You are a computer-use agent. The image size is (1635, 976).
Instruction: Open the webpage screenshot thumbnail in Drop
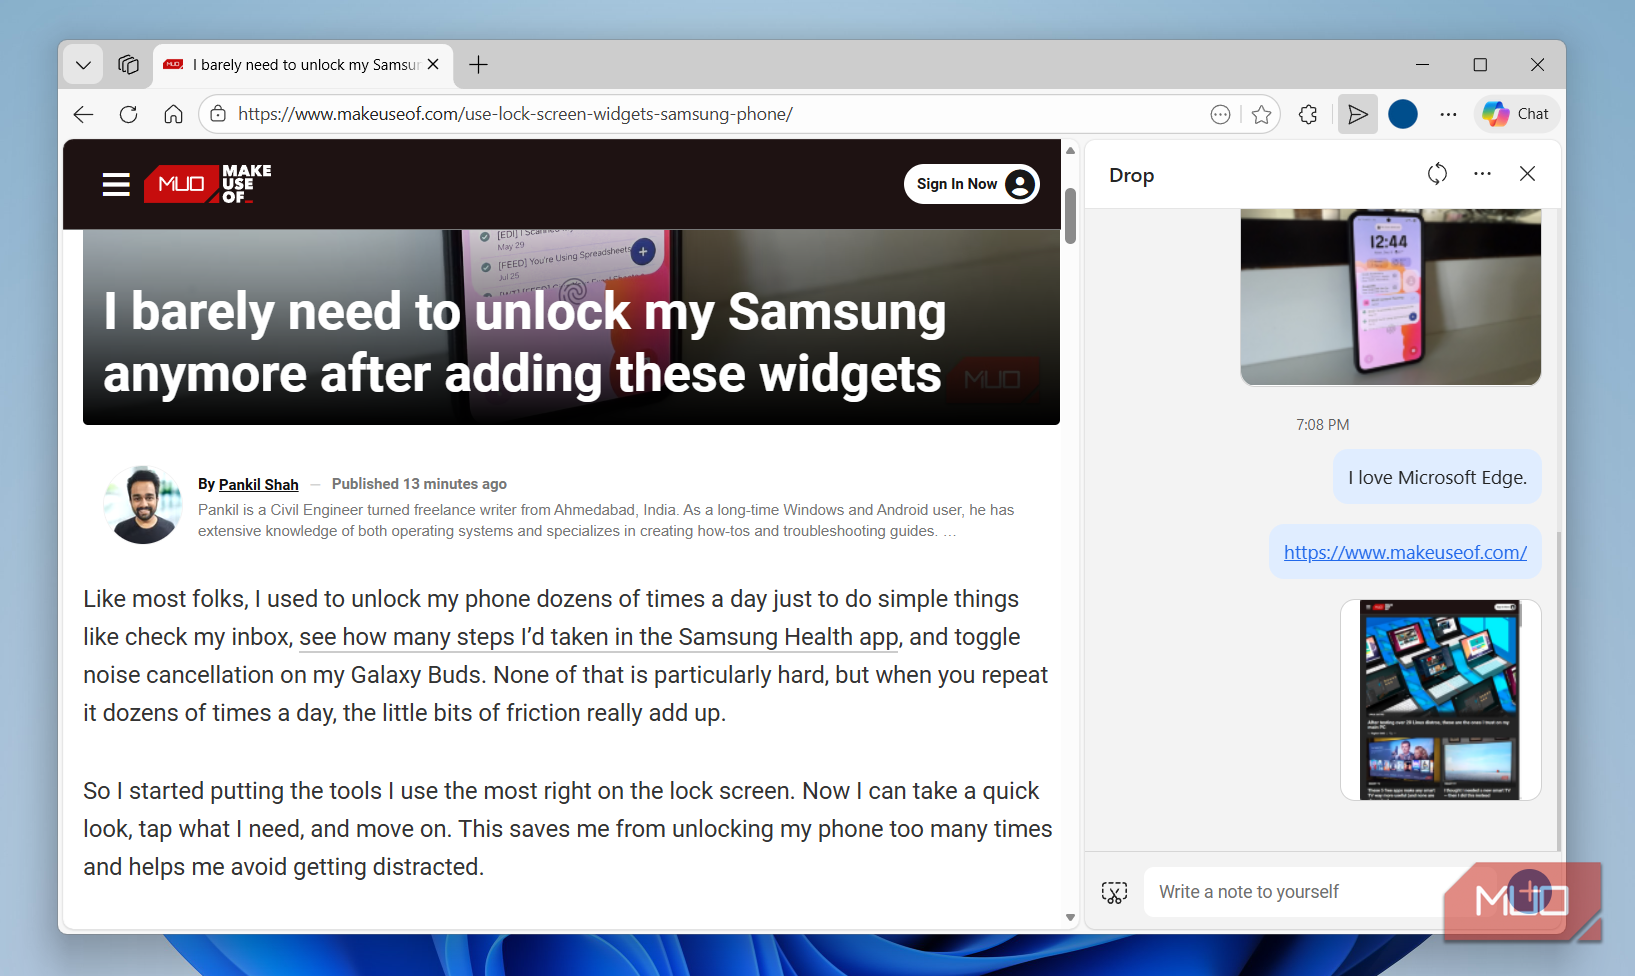pyautogui.click(x=1440, y=700)
